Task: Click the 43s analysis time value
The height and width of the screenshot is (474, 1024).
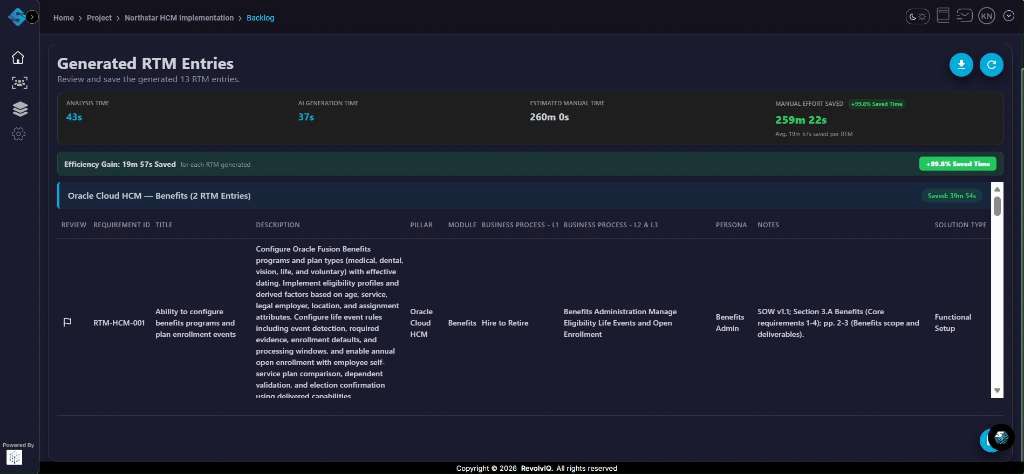Action: coord(74,117)
